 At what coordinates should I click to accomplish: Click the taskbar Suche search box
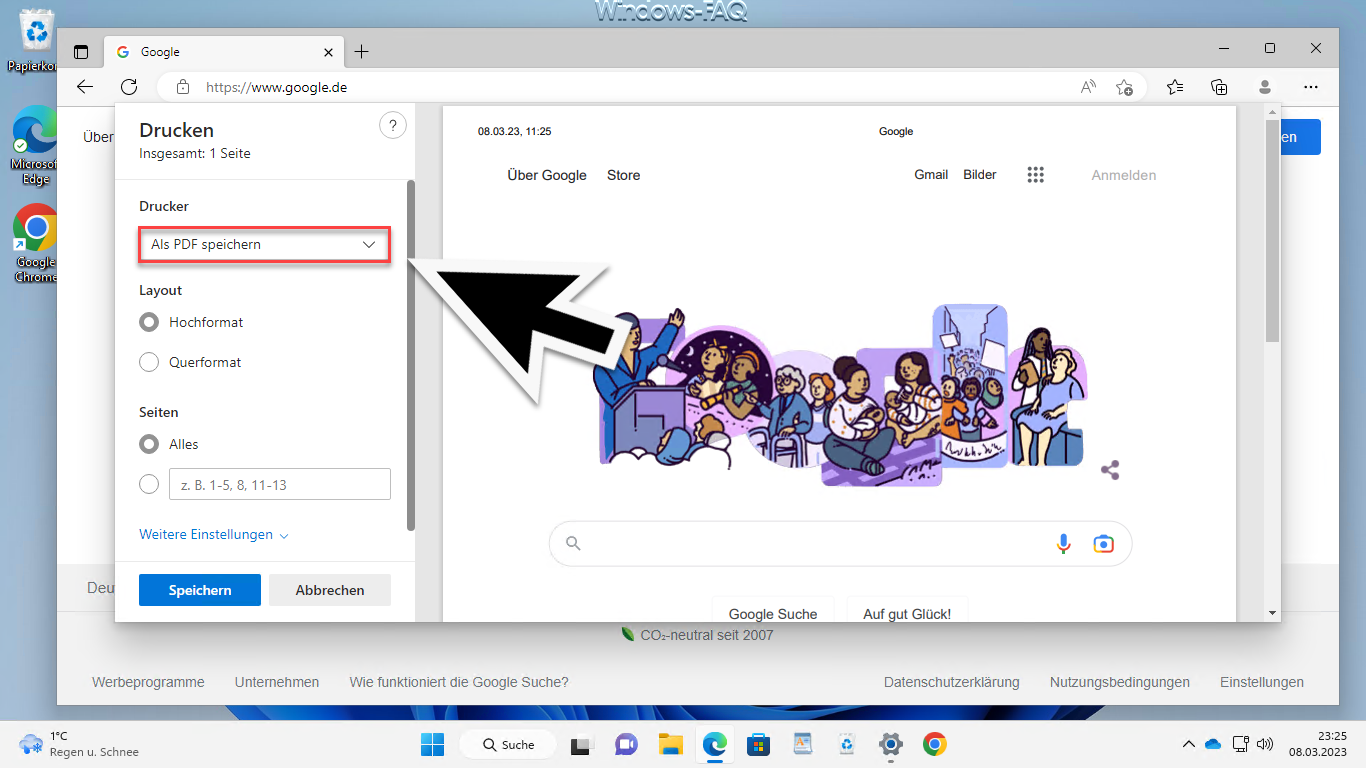510,744
